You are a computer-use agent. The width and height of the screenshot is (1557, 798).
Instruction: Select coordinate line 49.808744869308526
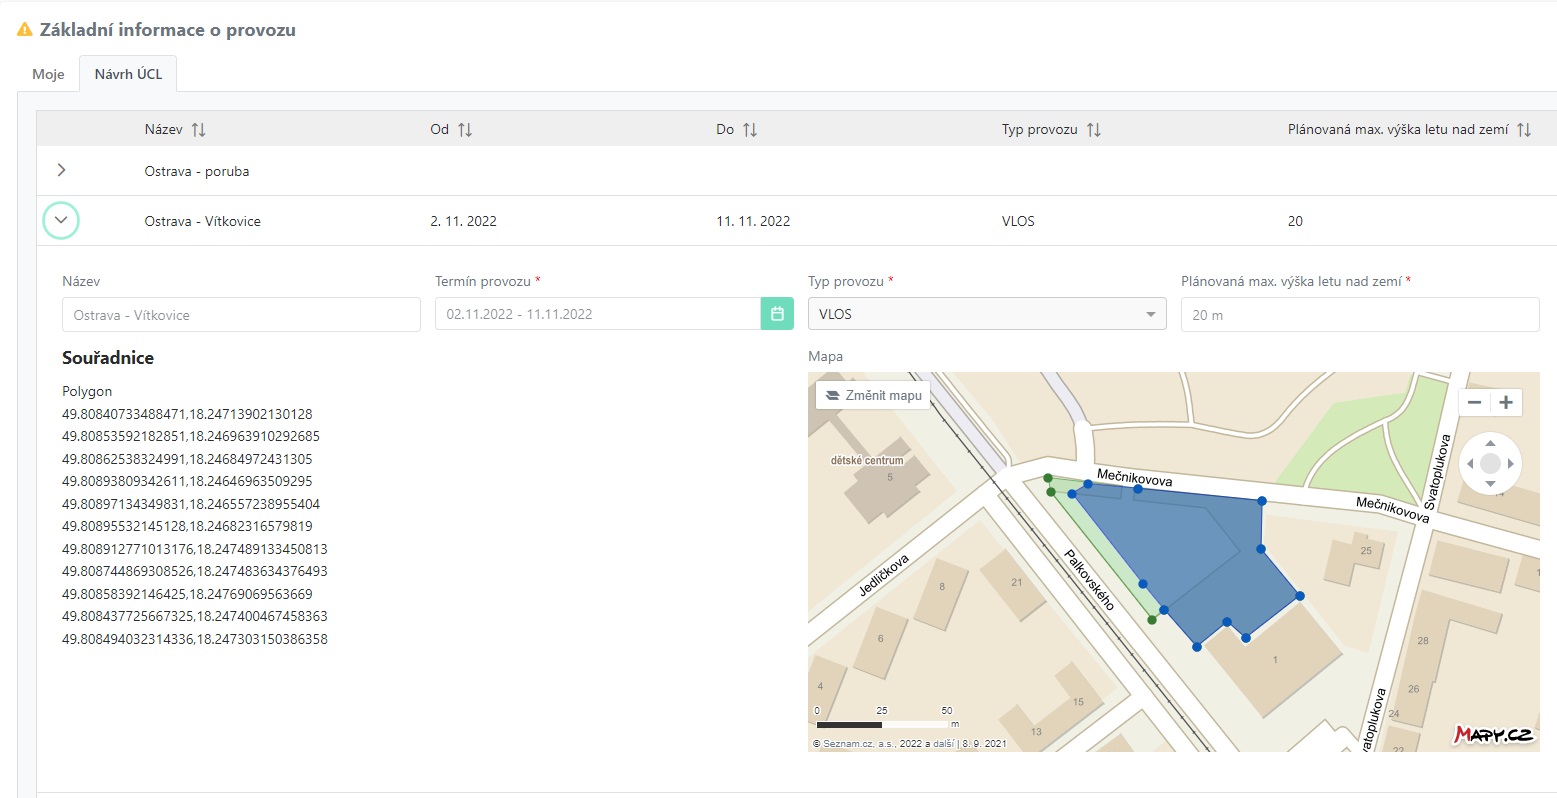coord(195,571)
